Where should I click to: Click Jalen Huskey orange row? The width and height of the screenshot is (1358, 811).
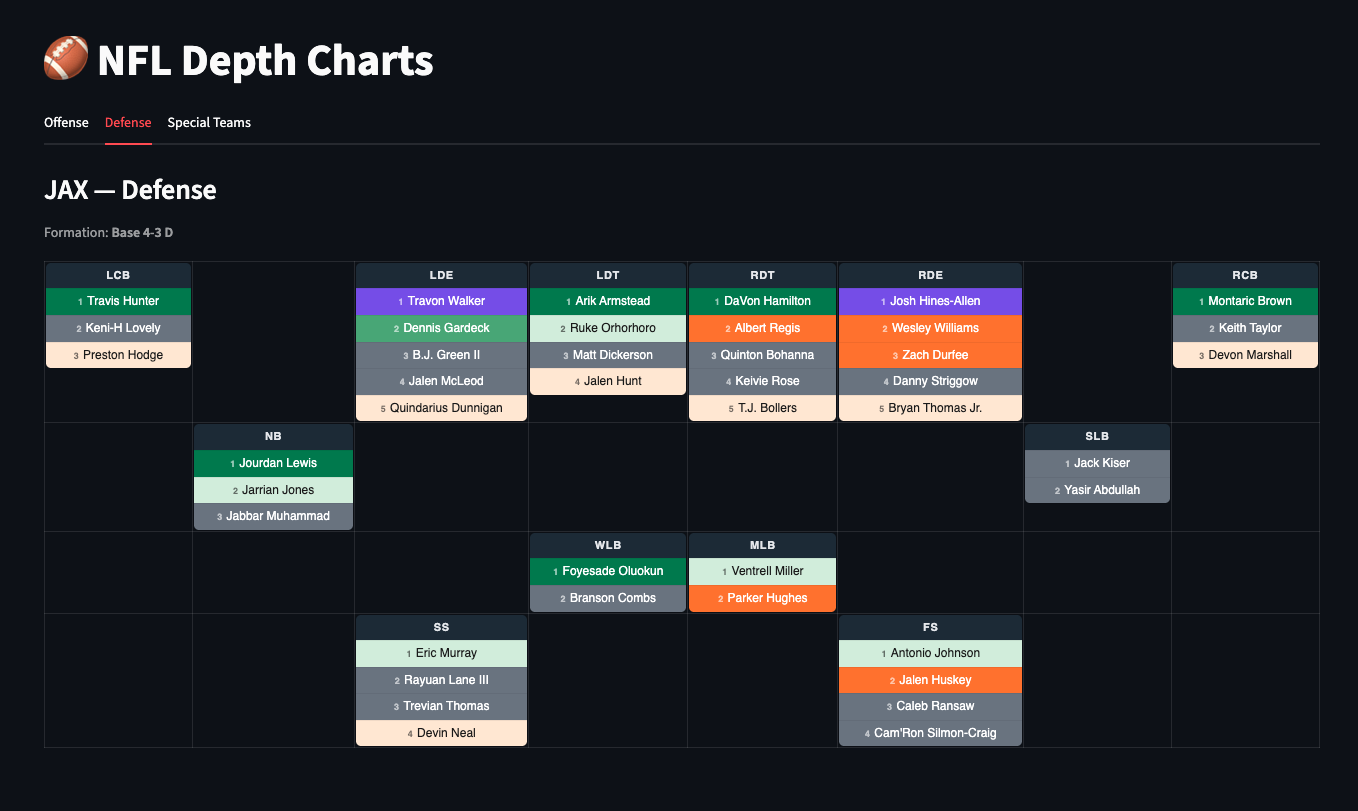click(930, 680)
